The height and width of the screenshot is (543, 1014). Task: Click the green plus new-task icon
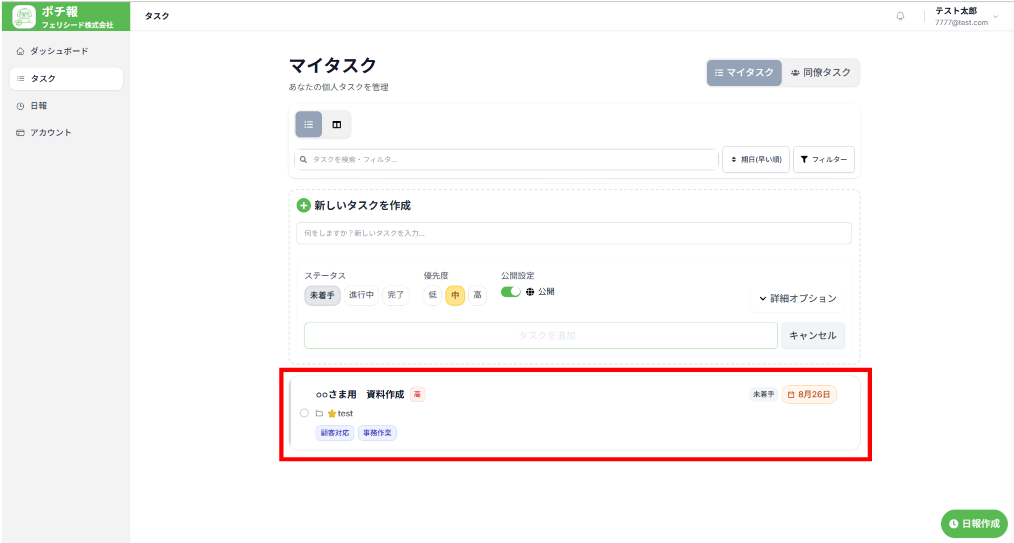click(x=304, y=205)
